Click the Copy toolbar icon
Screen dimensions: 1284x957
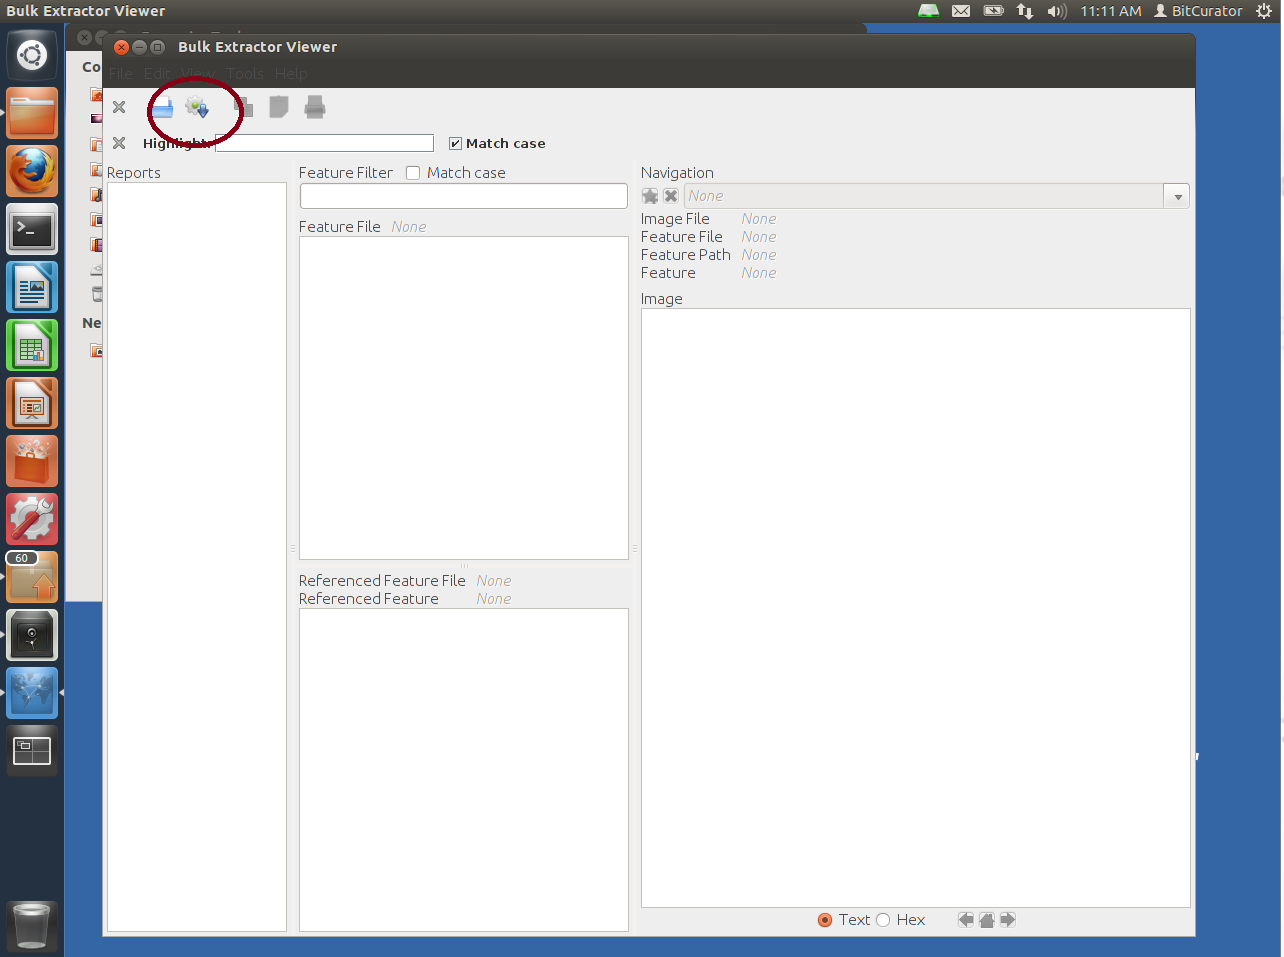(x=243, y=107)
